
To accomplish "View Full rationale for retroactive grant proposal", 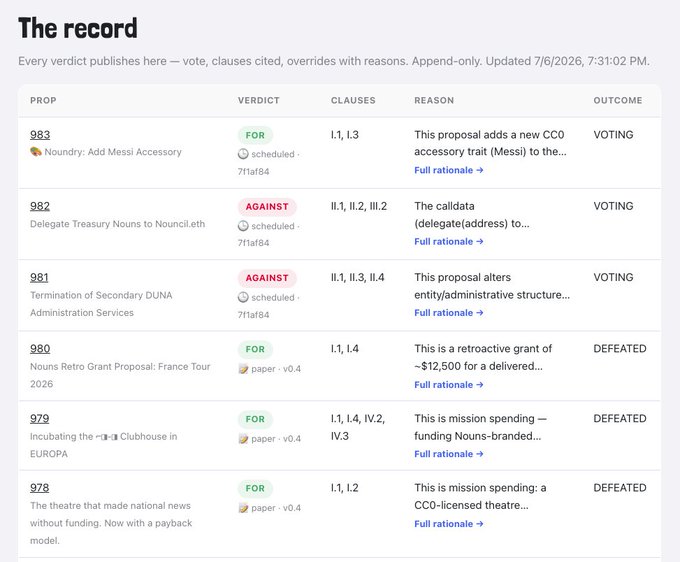I will pos(448,385).
